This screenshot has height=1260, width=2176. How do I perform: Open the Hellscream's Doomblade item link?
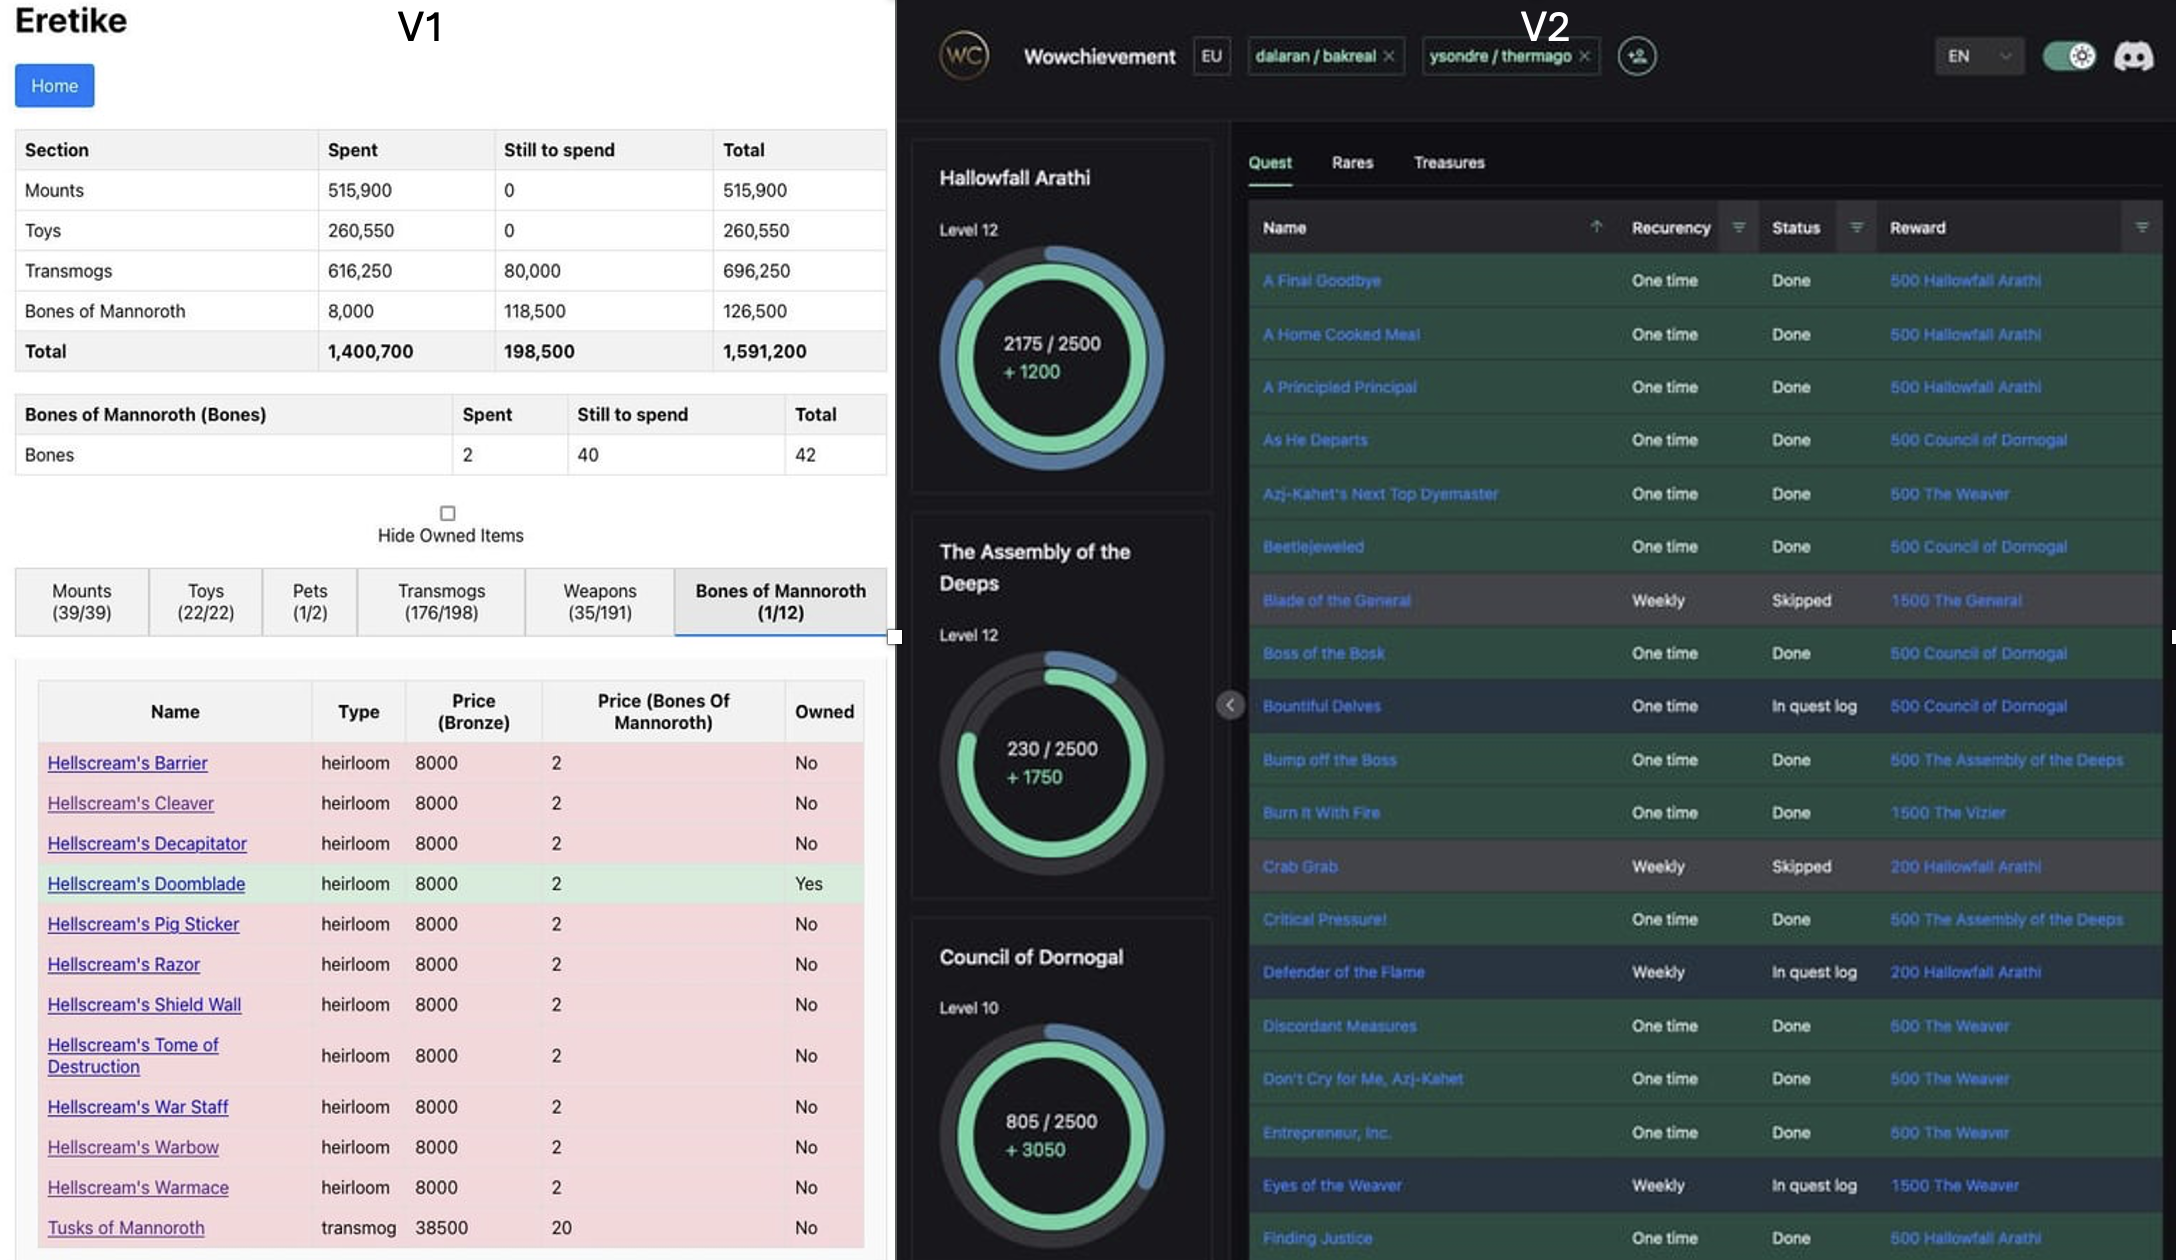coord(146,883)
